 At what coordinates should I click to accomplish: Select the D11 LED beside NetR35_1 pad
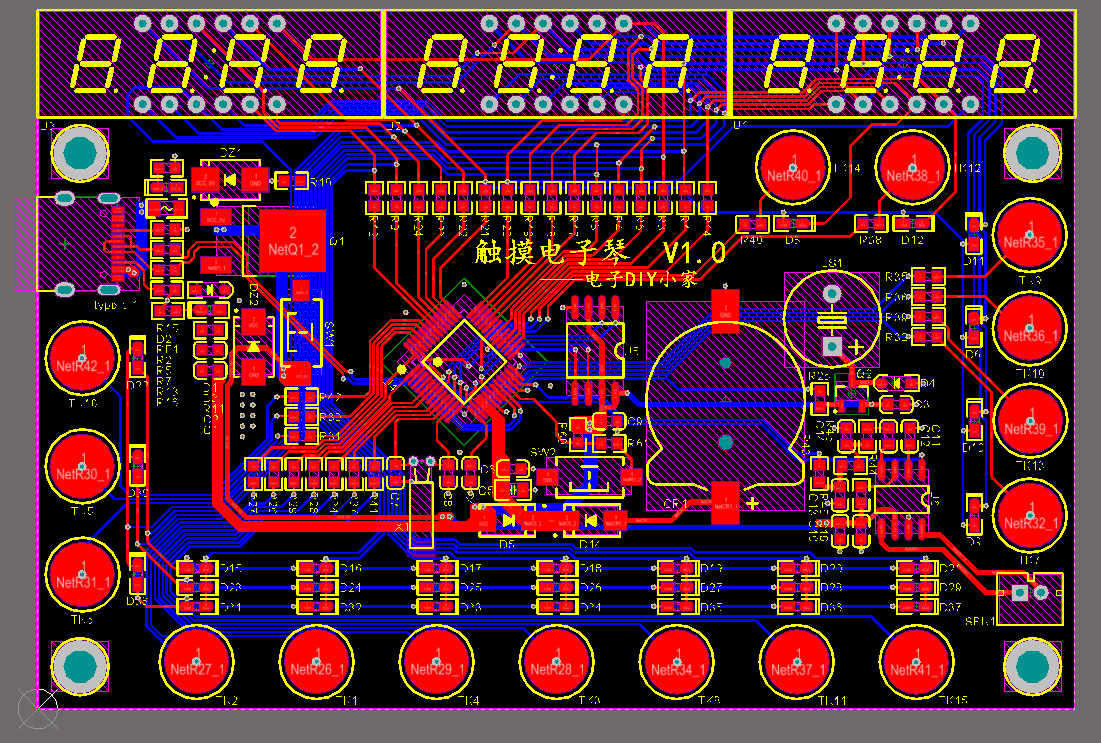974,235
